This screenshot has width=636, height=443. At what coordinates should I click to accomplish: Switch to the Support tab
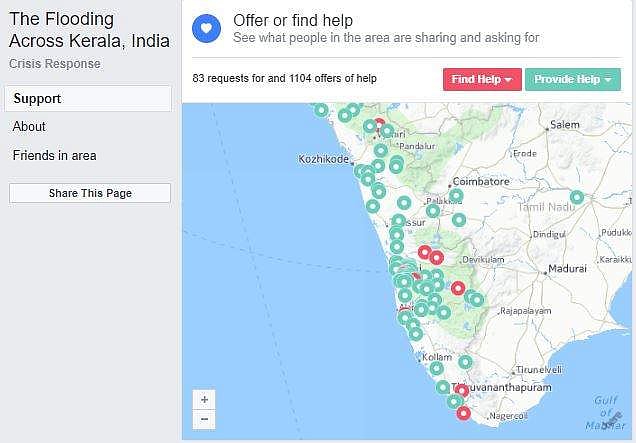click(88, 99)
